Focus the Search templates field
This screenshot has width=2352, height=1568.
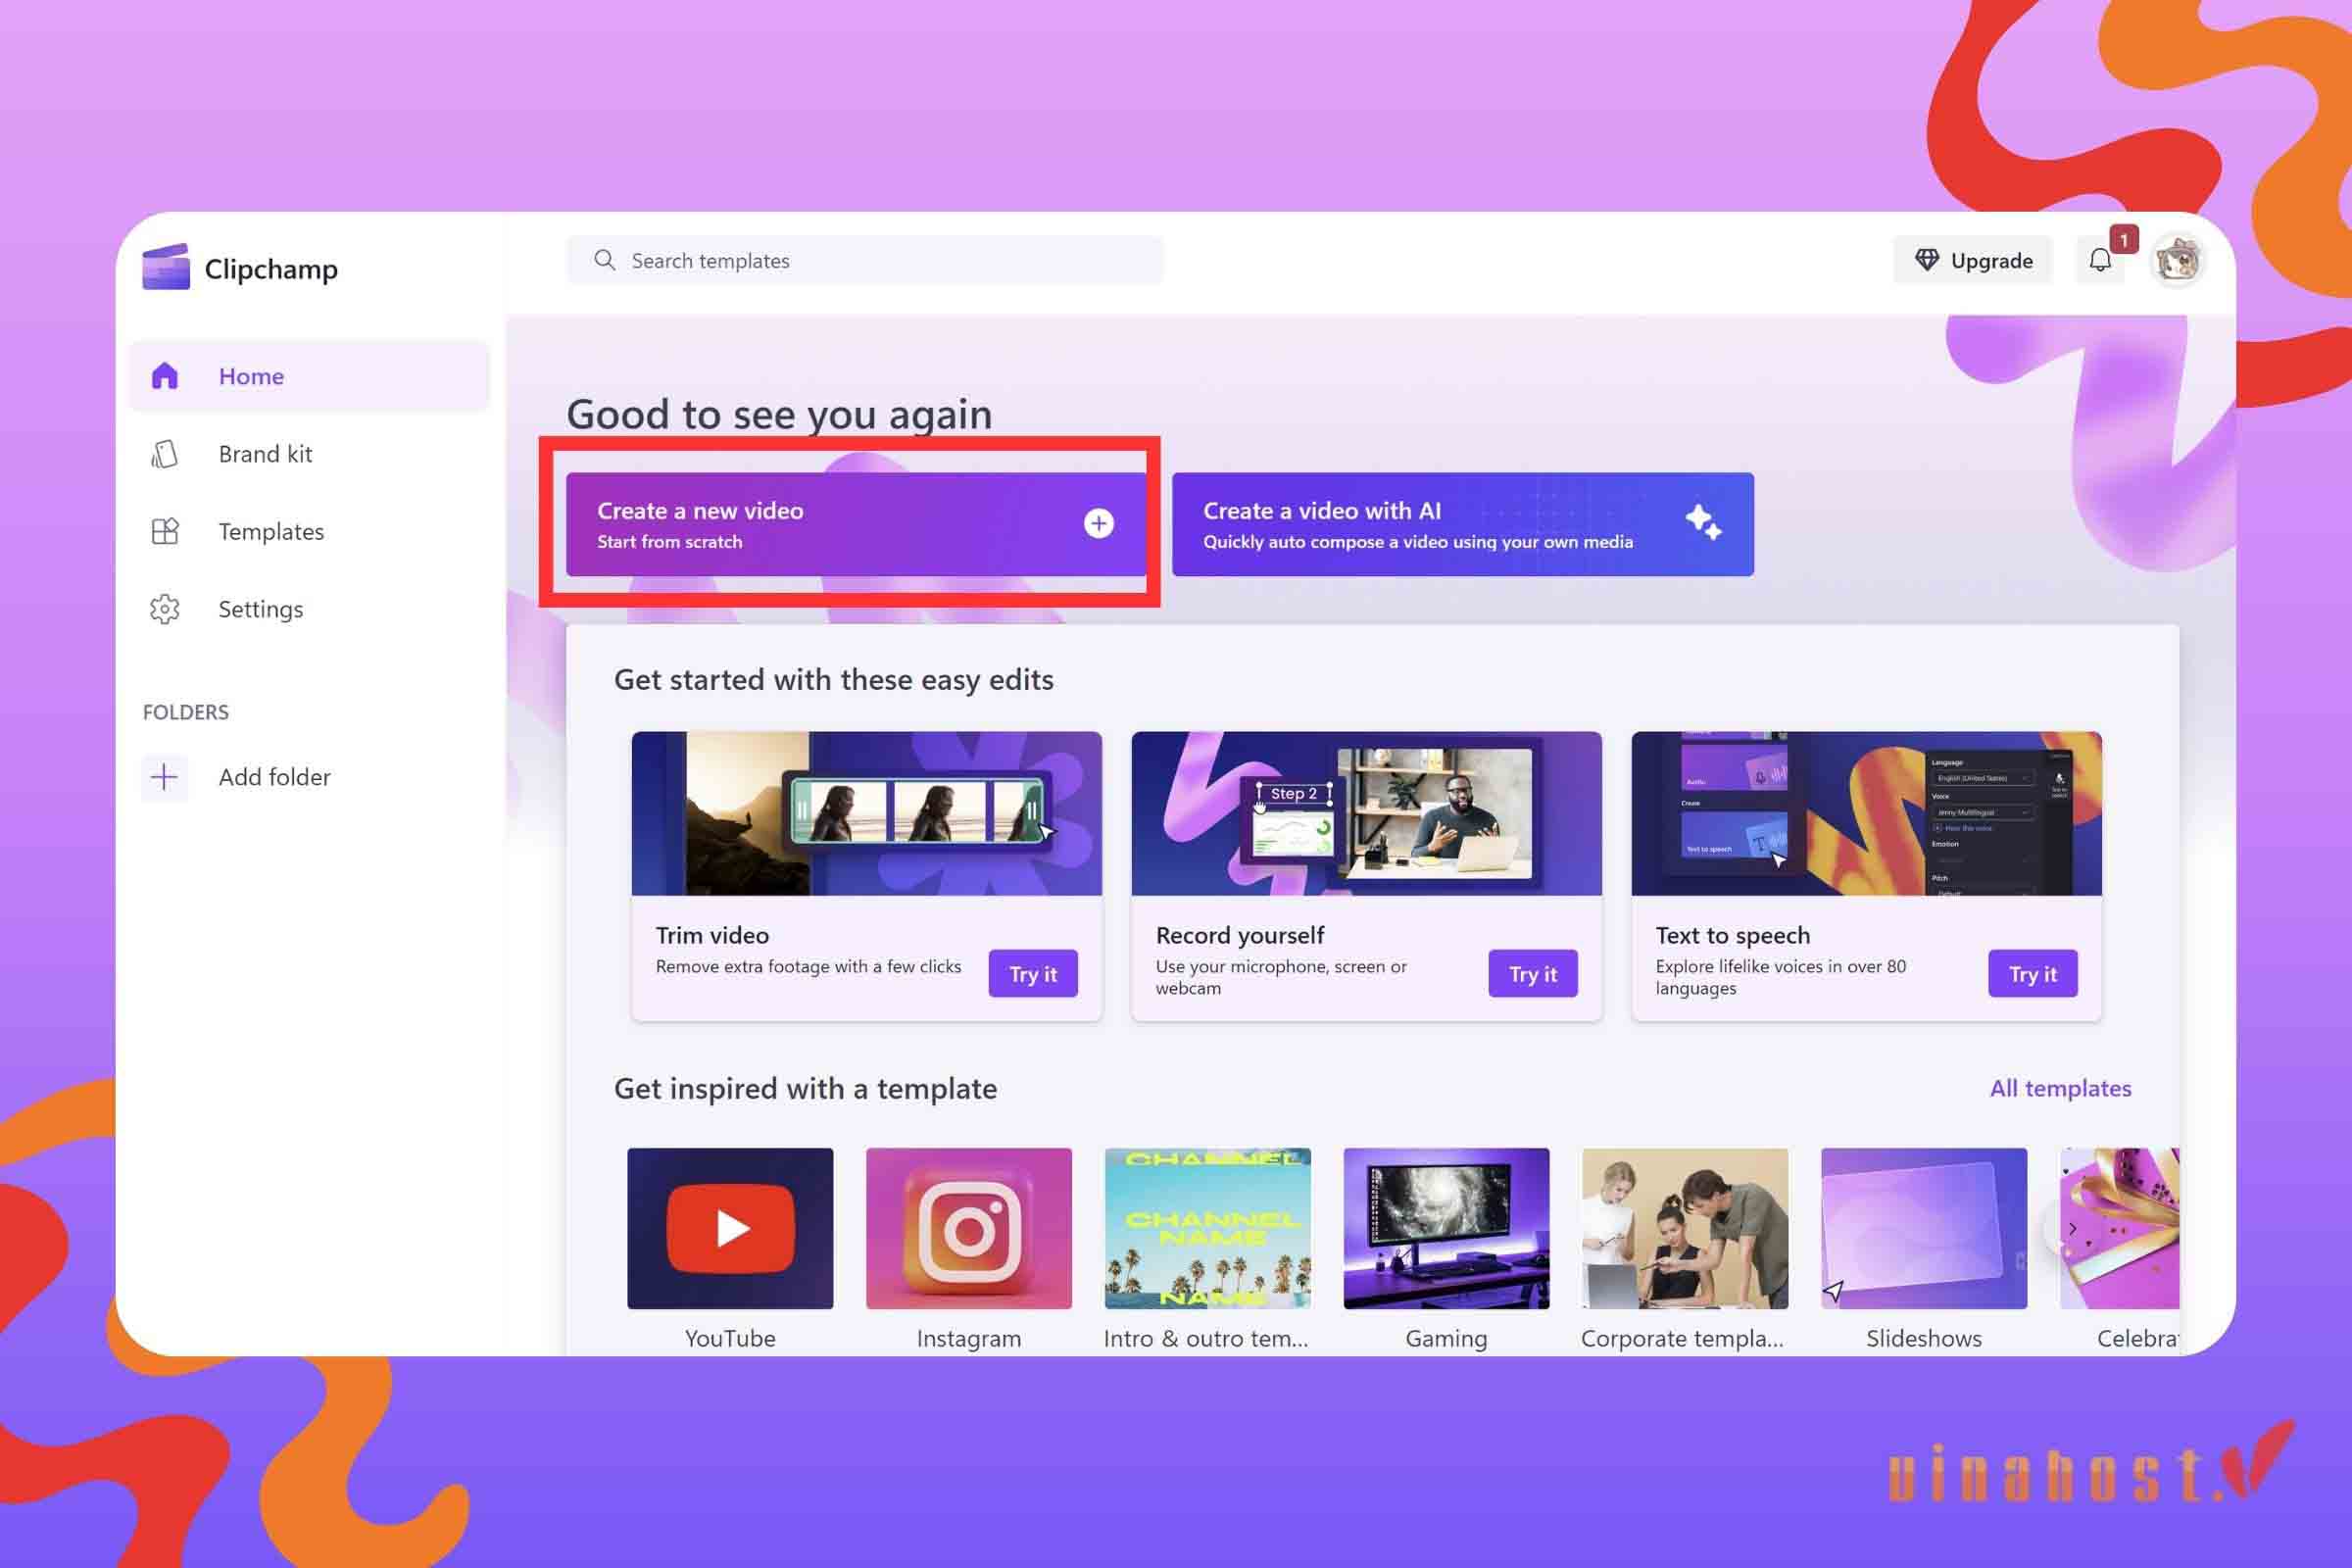[x=865, y=260]
